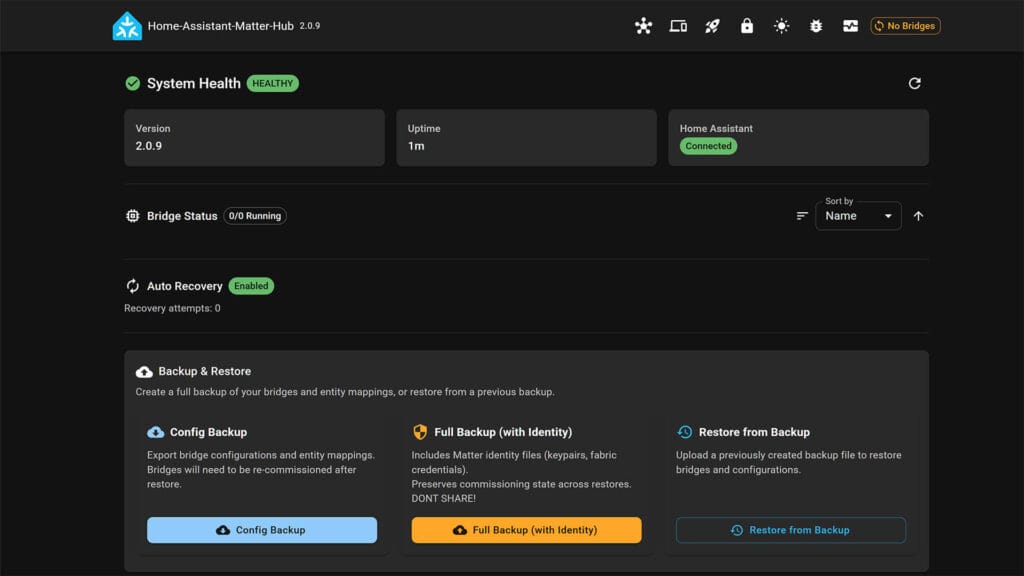1024x576 pixels.
Task: Click the Auto Recovery Enabled badge
Action: (x=251, y=286)
